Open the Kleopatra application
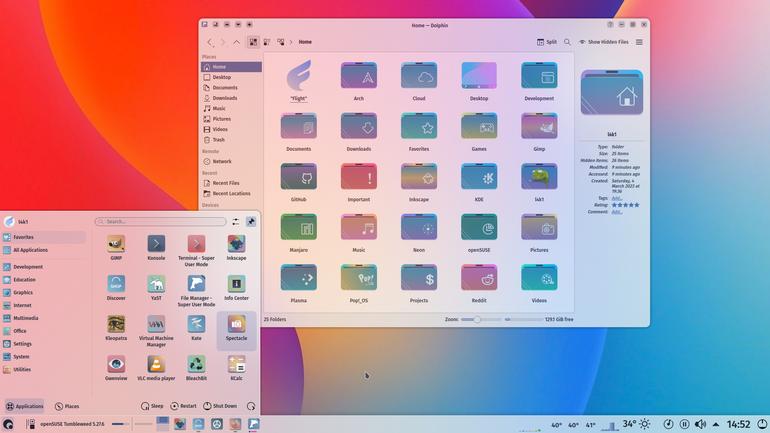This screenshot has width=770, height=433. pos(116,325)
